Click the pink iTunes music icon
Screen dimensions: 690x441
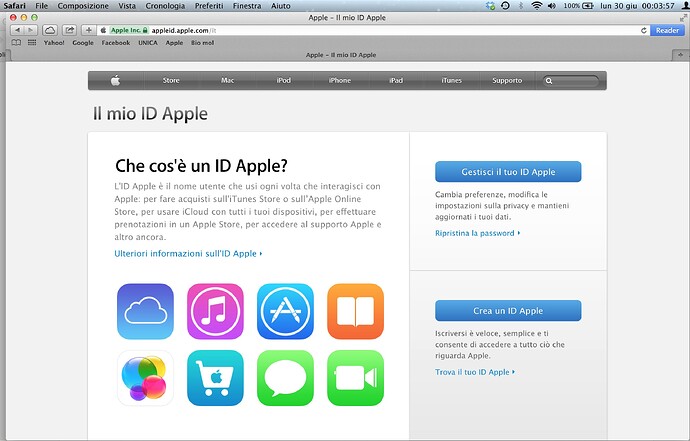point(215,311)
